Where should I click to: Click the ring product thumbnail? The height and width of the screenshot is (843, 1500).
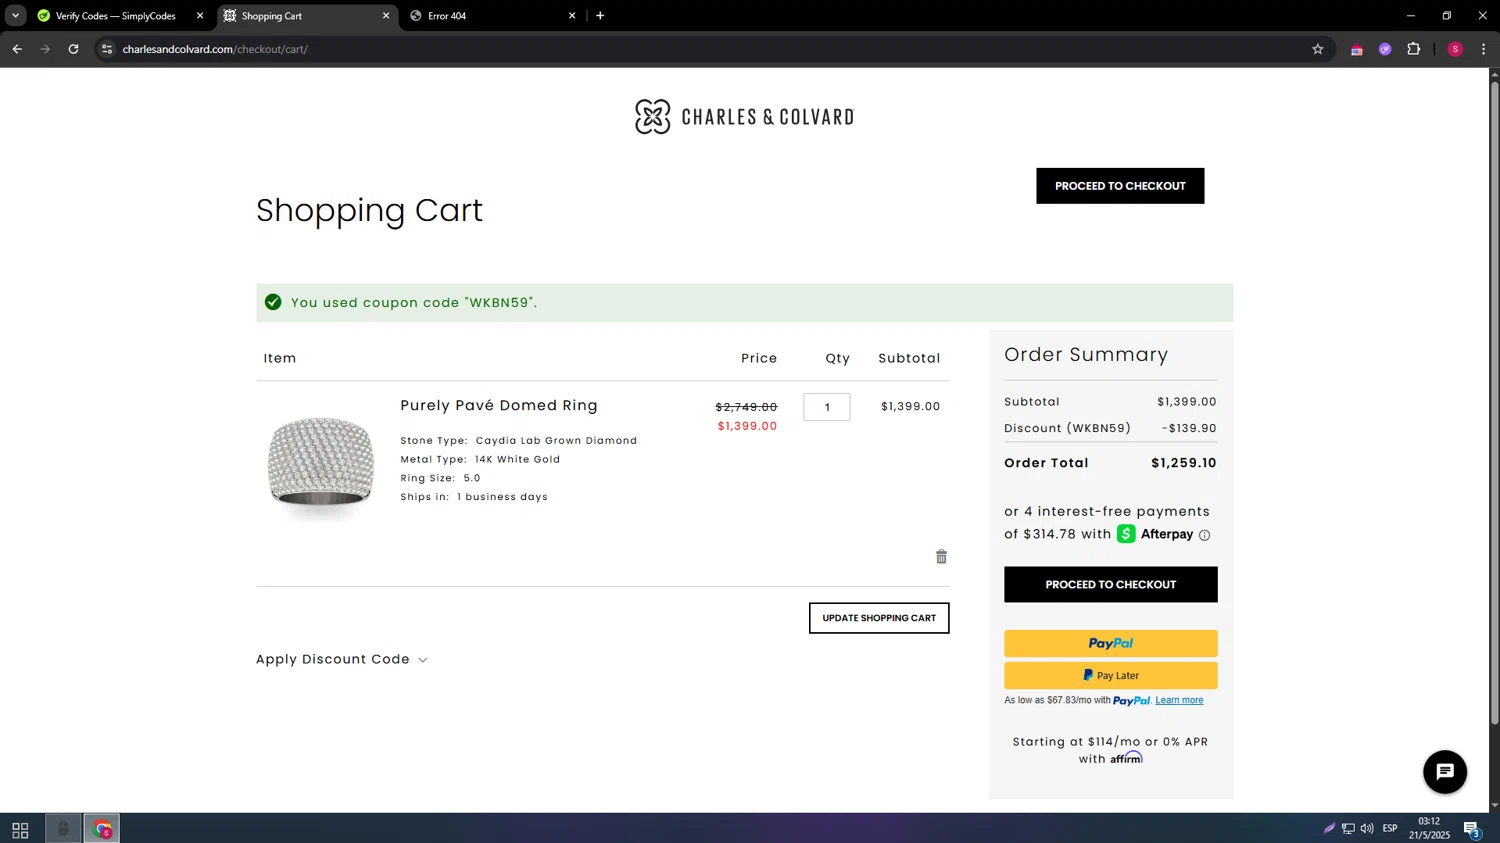[x=321, y=465]
